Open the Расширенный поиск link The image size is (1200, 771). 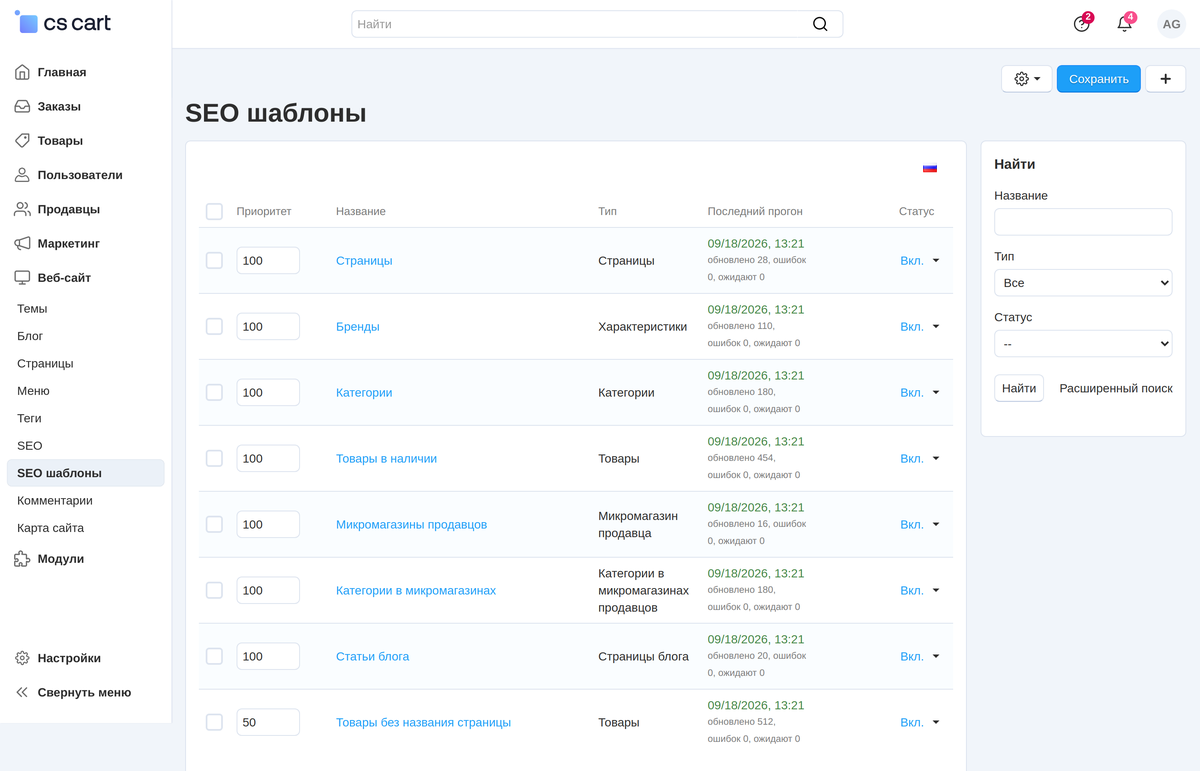point(1116,388)
